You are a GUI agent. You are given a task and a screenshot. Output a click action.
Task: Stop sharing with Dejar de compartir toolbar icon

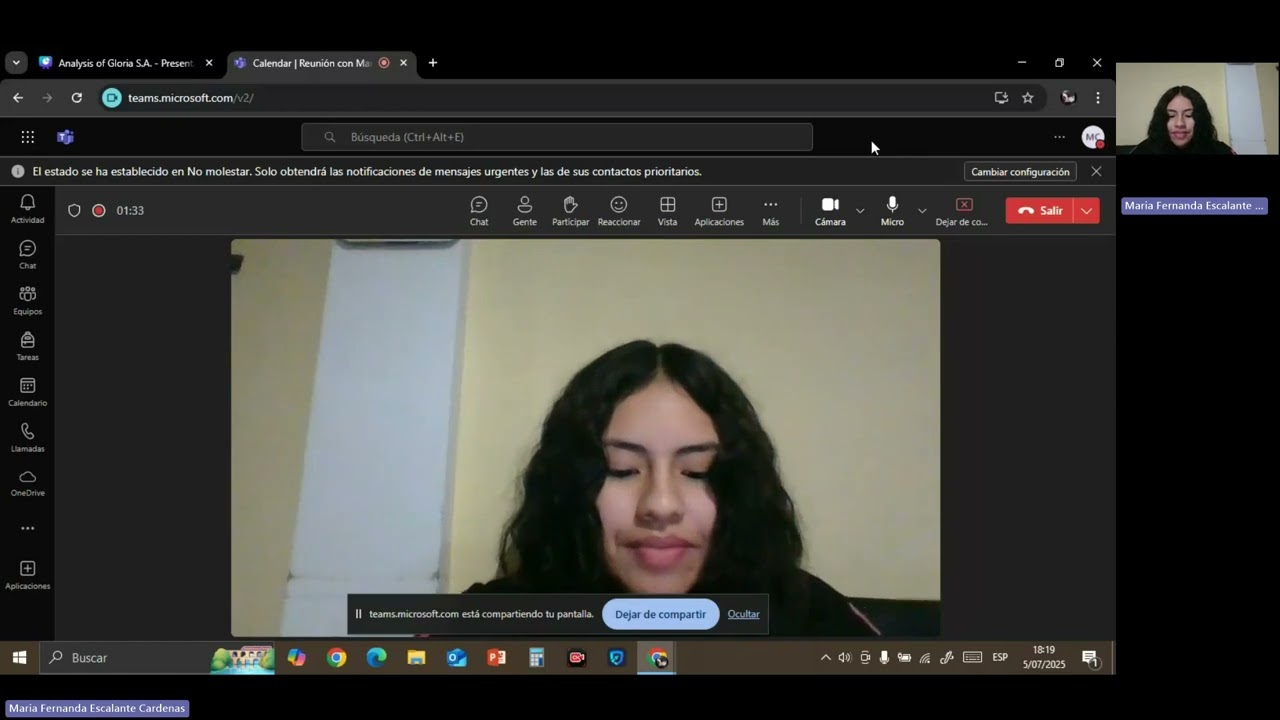click(962, 211)
